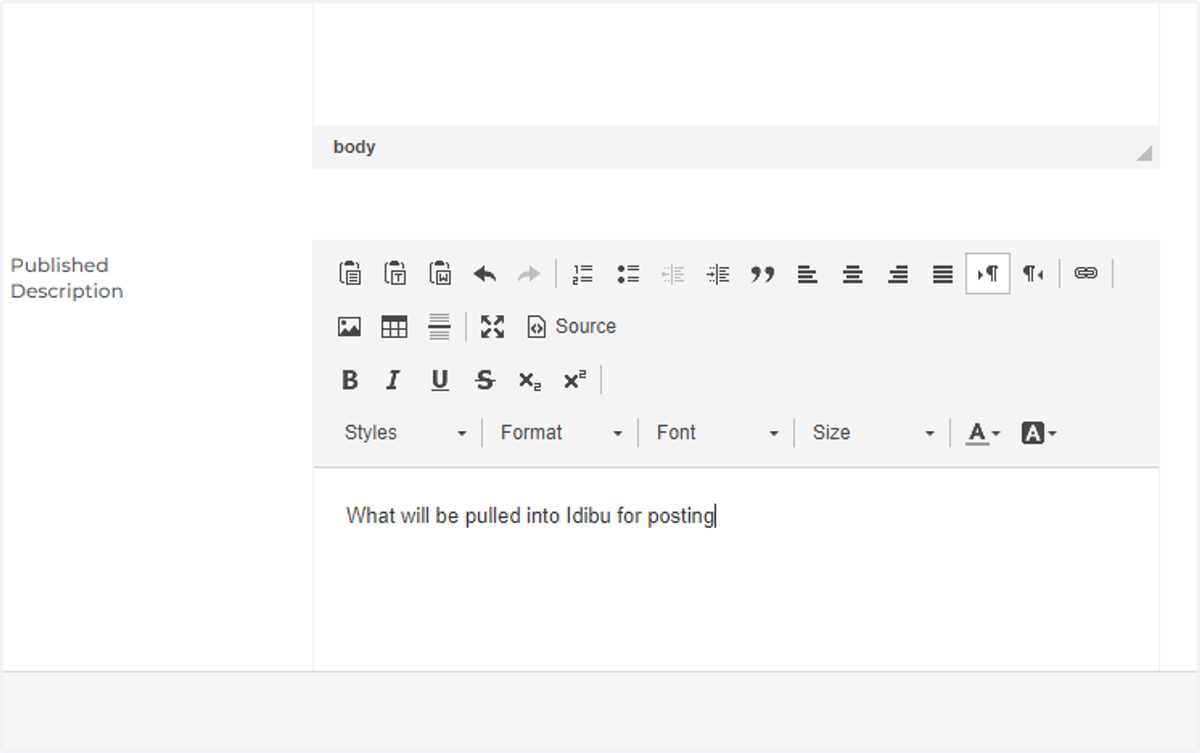Toggle bold formatting
This screenshot has width=1200, height=753.
point(350,380)
